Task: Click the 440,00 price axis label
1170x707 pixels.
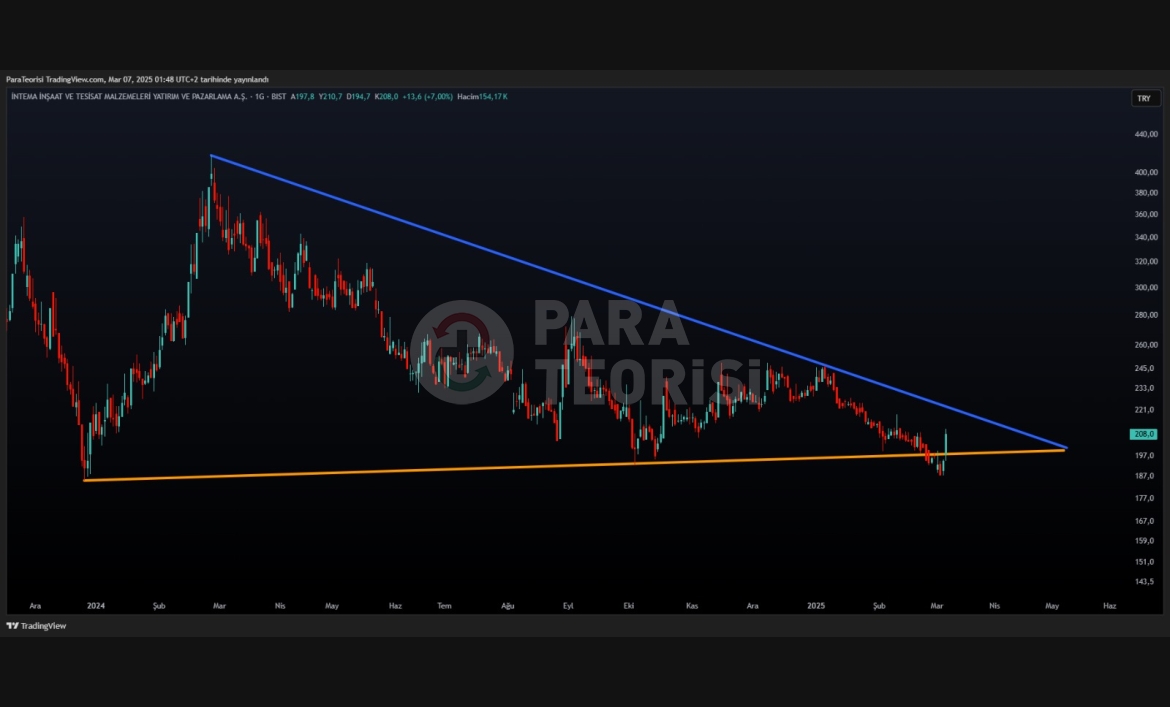Action: coord(1146,134)
